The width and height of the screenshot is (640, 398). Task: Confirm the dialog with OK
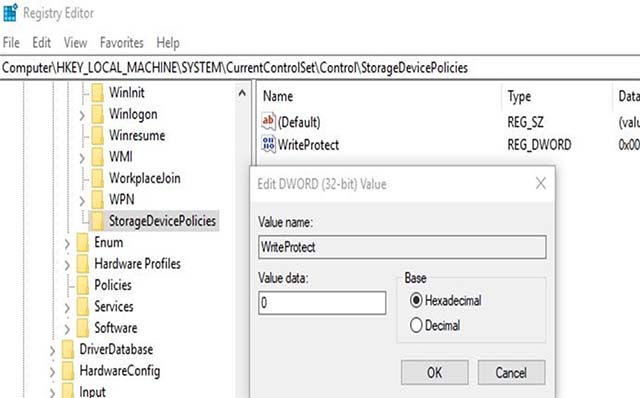435,372
